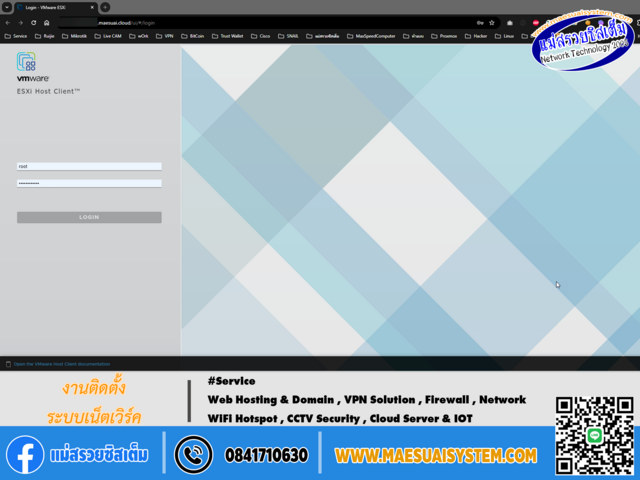
Task: Reload the current page
Action: coord(33,23)
